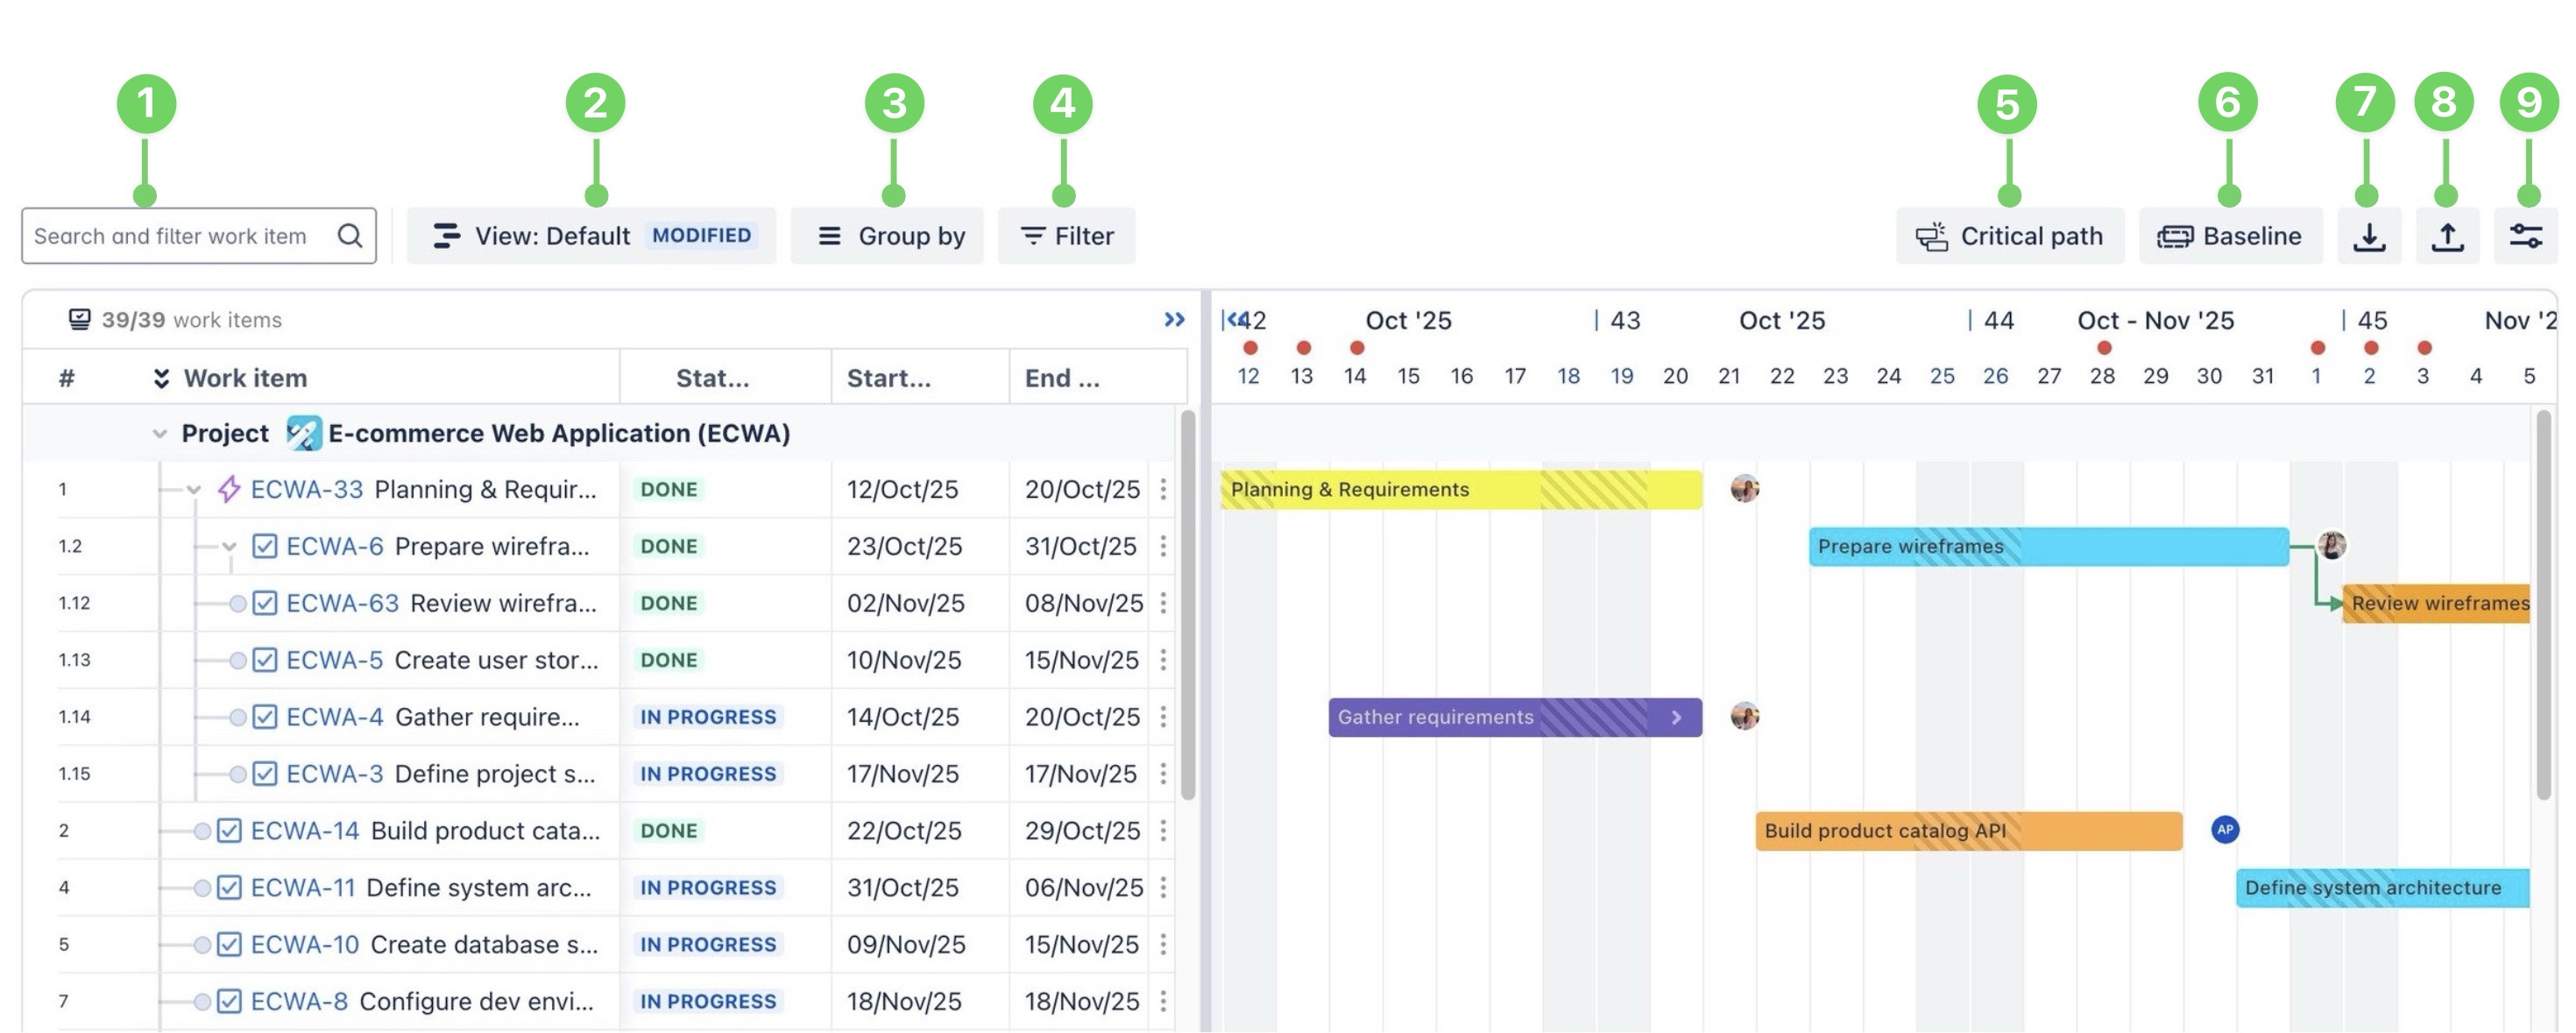The image size is (2576, 1033).
Task: Click ECWA-14 task type checkbox icon
Action: [229, 831]
